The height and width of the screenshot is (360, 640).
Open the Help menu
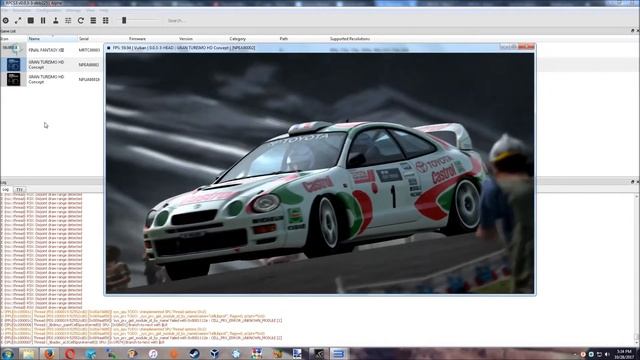click(x=104, y=11)
